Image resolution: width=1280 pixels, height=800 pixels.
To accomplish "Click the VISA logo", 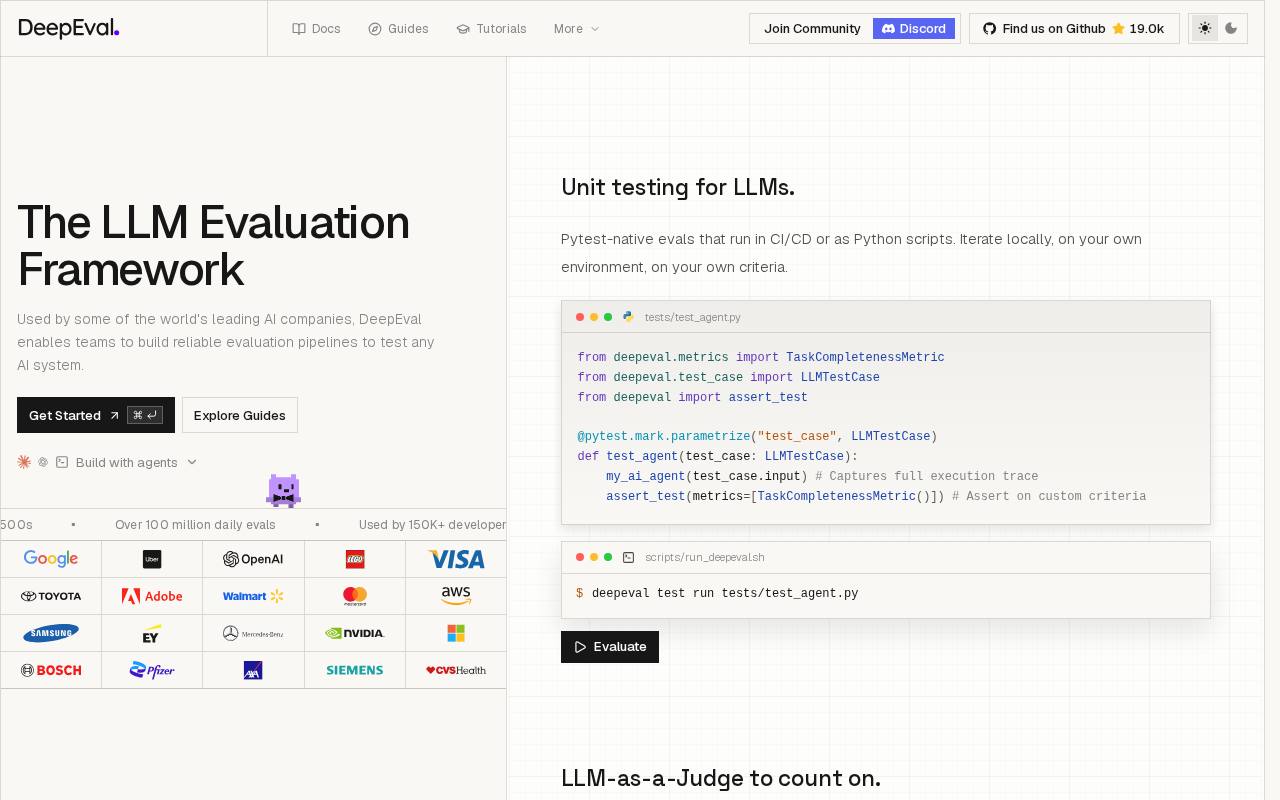I will tap(456, 559).
